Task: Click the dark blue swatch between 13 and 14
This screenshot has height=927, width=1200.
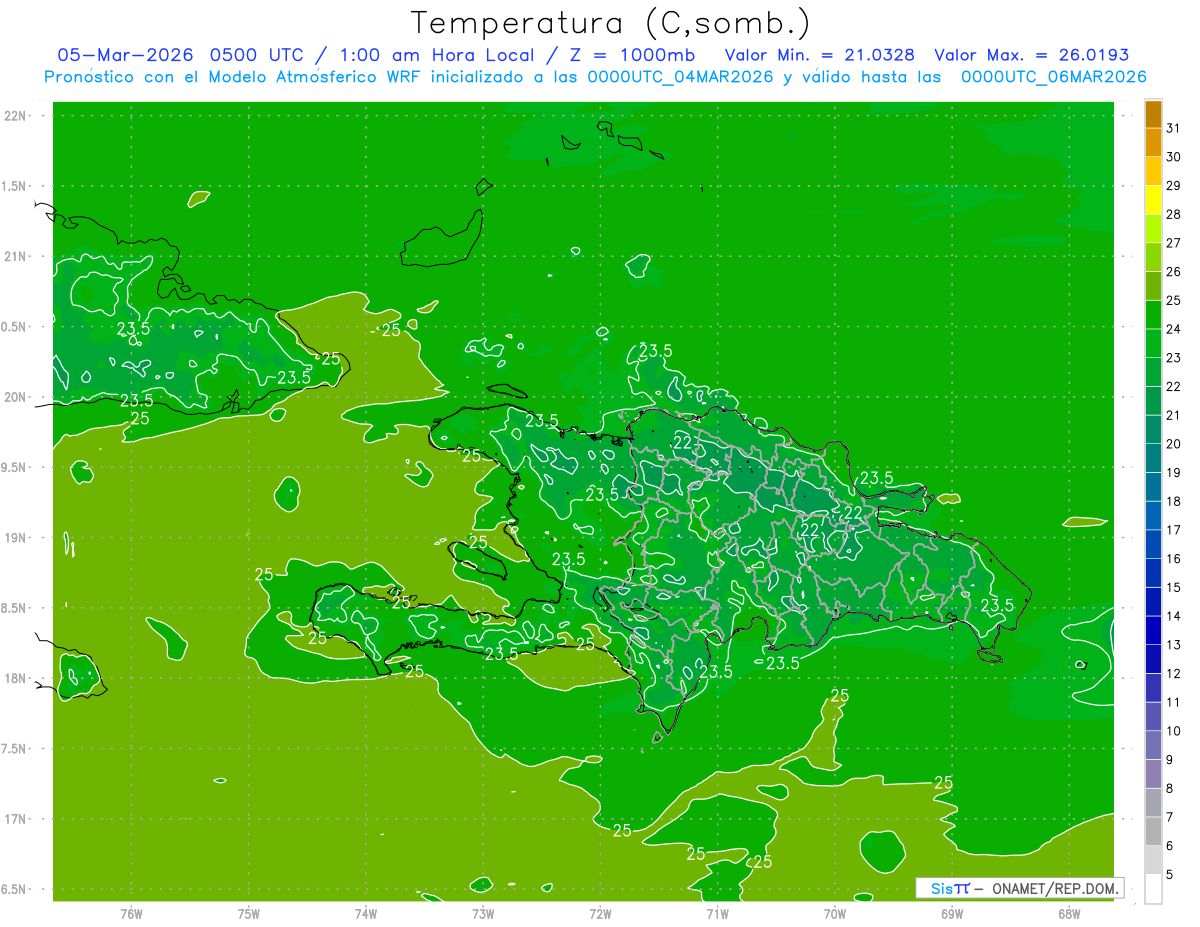Action: (1153, 631)
